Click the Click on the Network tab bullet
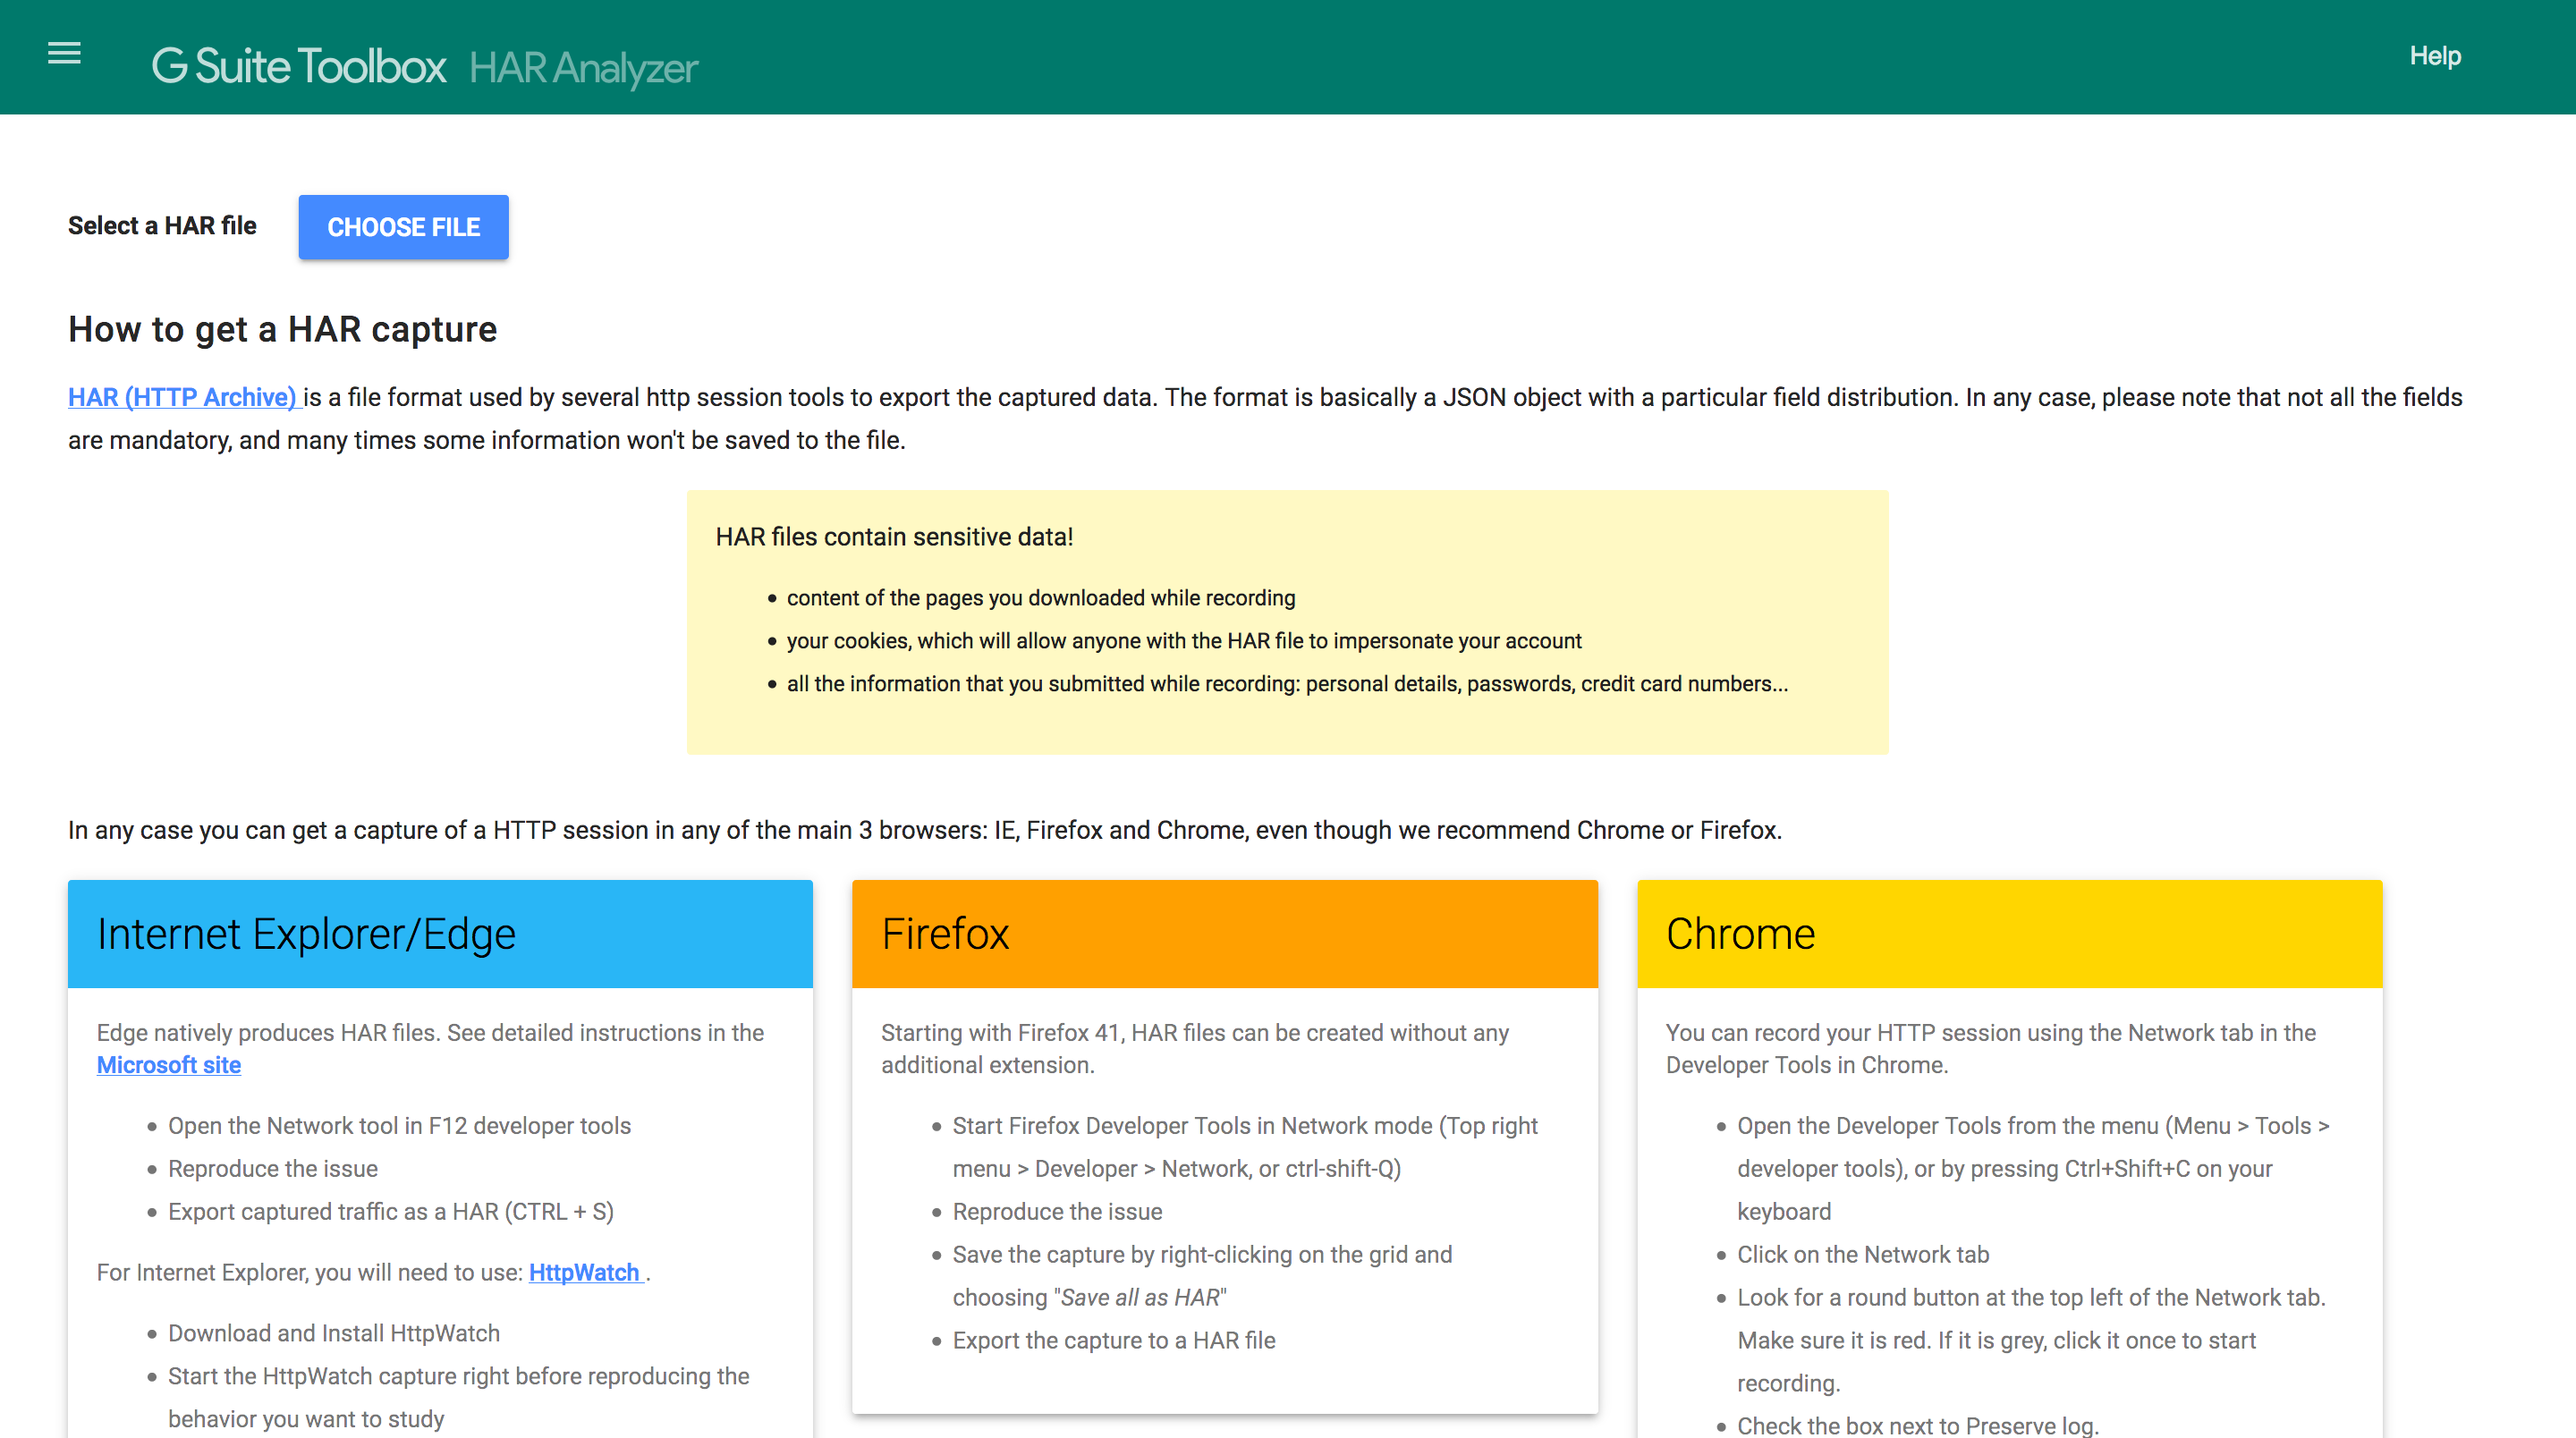This screenshot has height=1438, width=2576. tap(1862, 1254)
